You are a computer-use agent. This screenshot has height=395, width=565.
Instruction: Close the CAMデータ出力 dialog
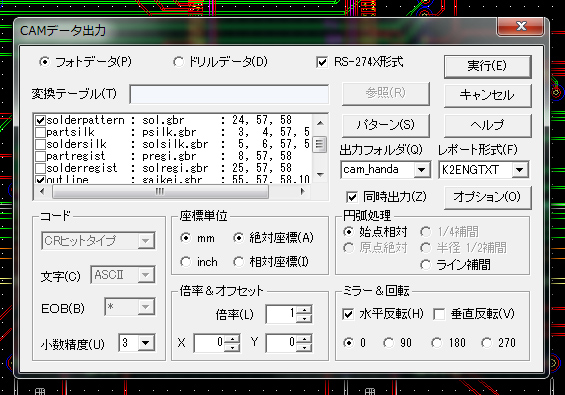point(521,26)
